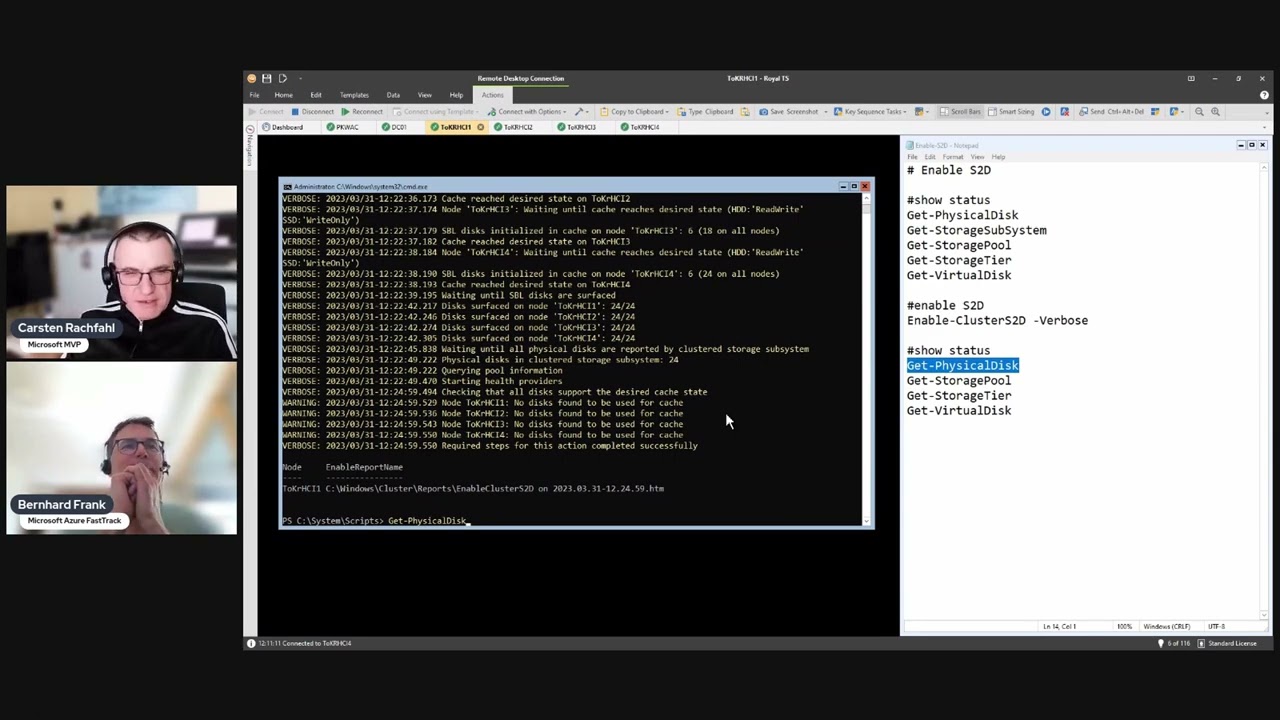Open the Key Sequence Tasks dropdown

pyautogui.click(x=872, y=112)
